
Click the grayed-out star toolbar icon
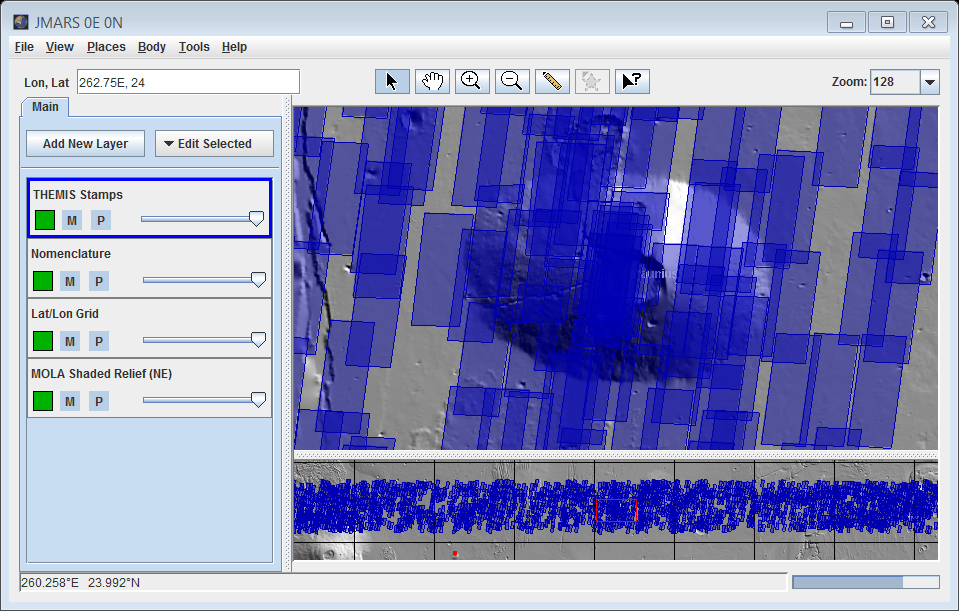(x=591, y=81)
